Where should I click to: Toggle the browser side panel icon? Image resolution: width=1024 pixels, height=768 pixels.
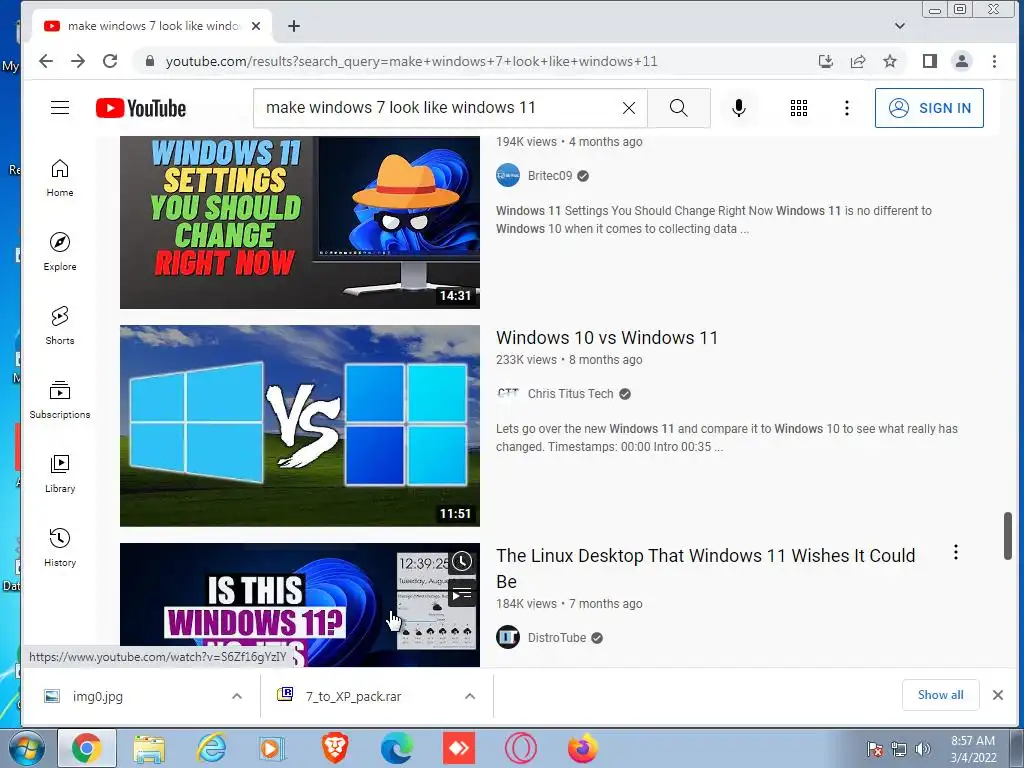pos(930,61)
